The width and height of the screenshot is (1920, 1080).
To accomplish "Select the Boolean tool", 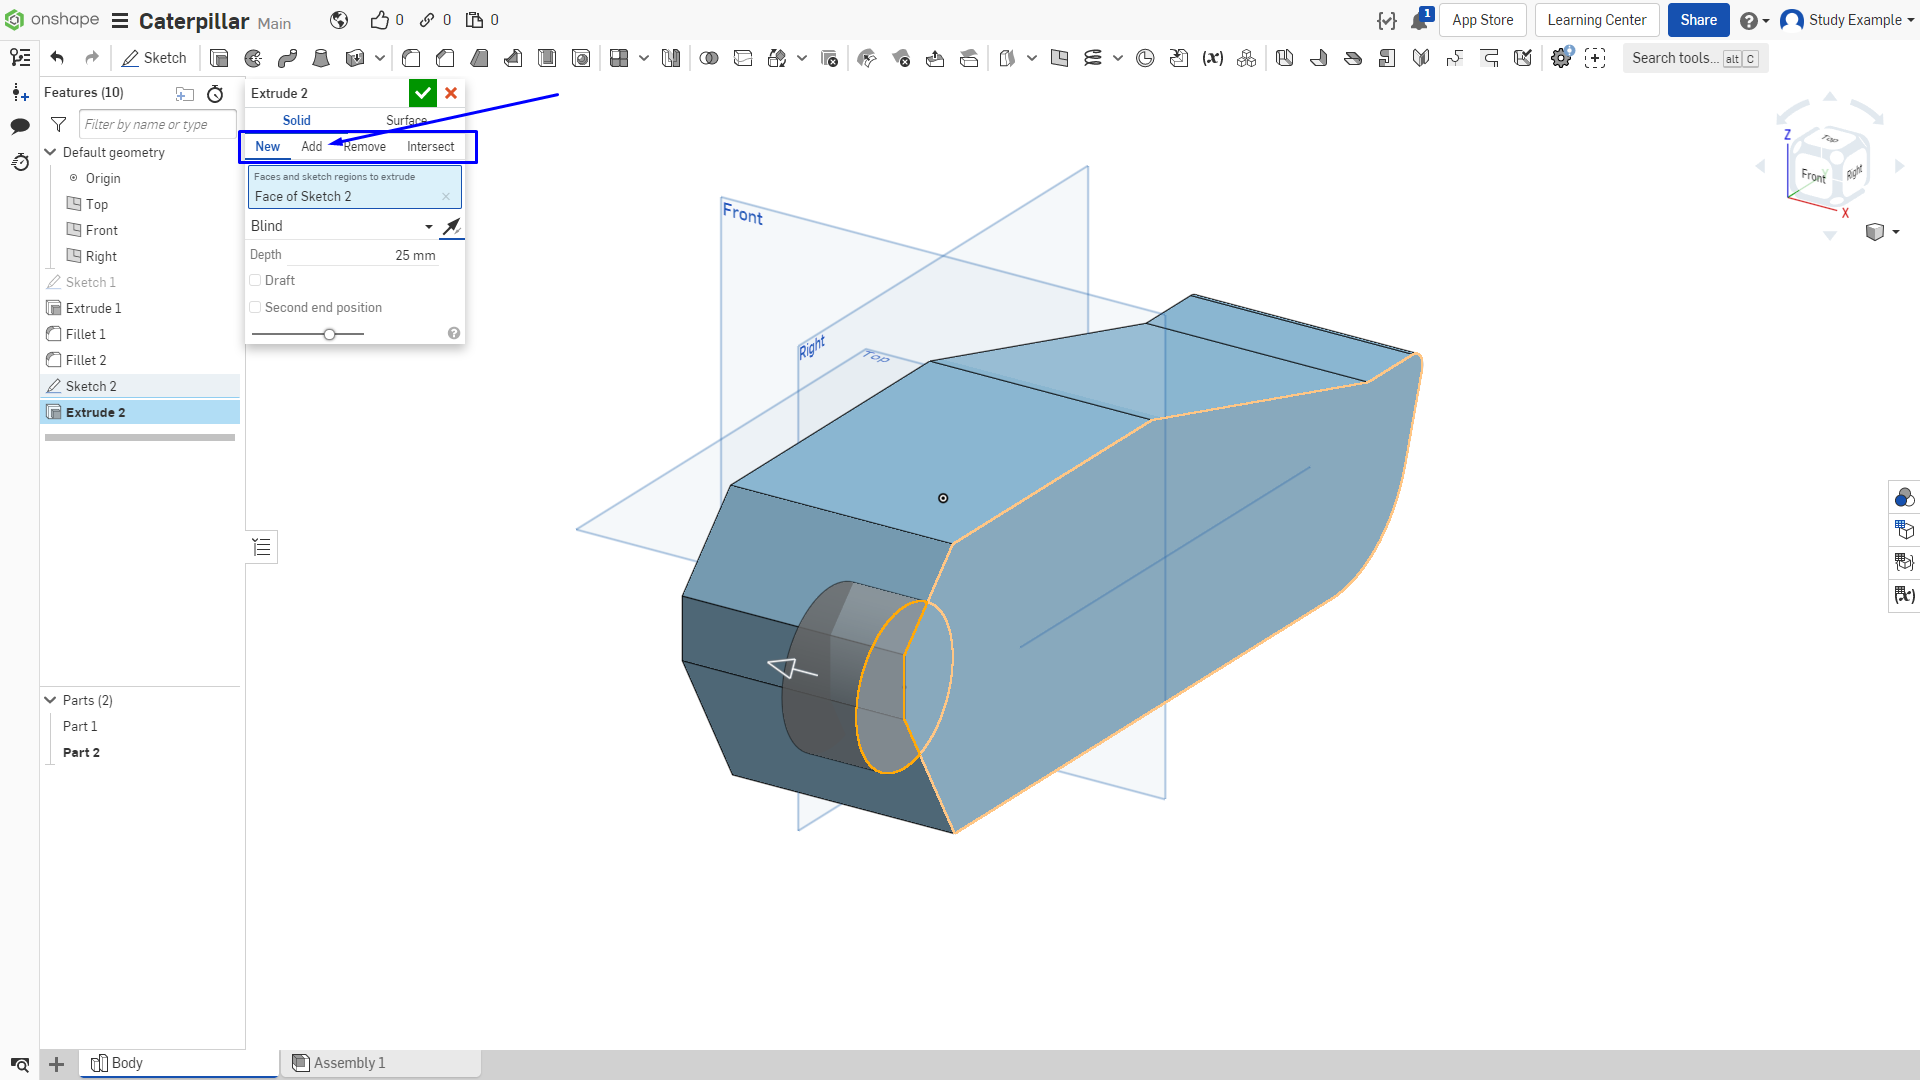I will [x=709, y=58].
